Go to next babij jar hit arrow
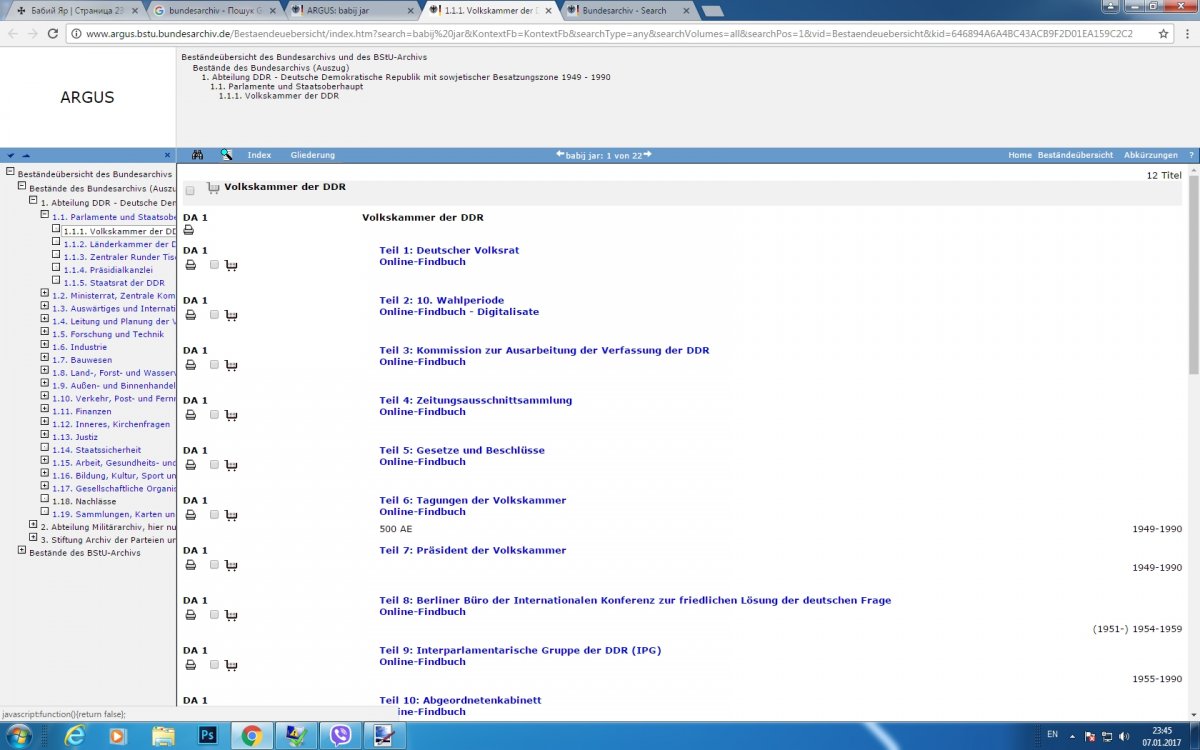Screen dimensions: 1200x750 tap(648, 154)
